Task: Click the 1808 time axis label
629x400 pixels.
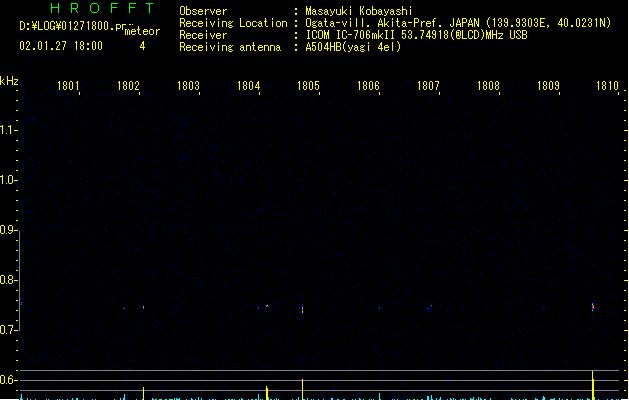Action: (488, 86)
